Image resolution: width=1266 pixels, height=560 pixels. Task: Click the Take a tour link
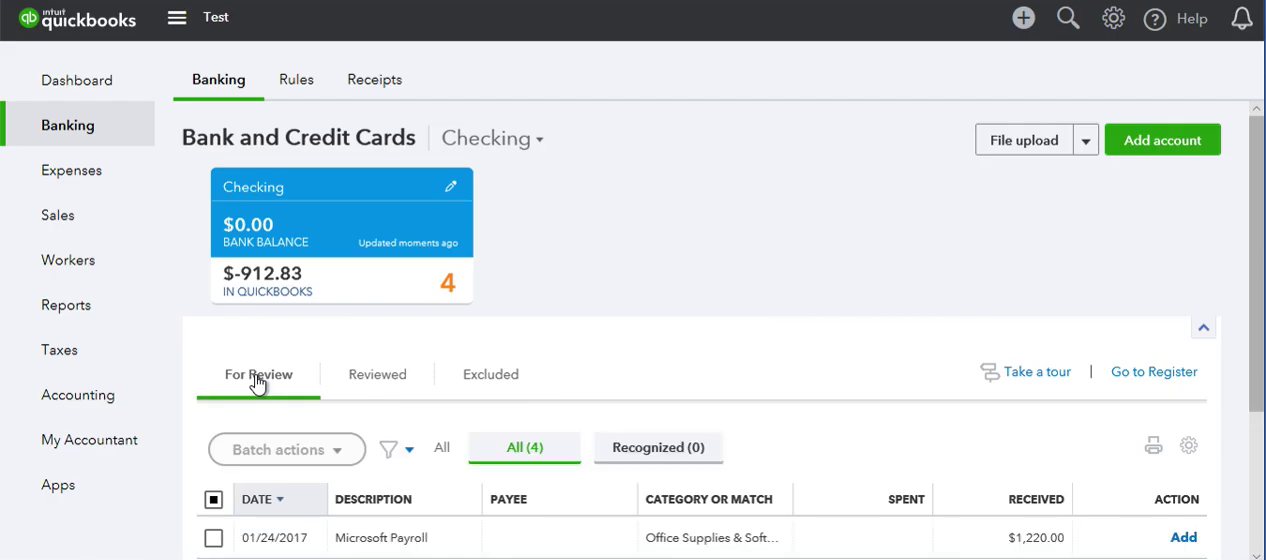1025,372
